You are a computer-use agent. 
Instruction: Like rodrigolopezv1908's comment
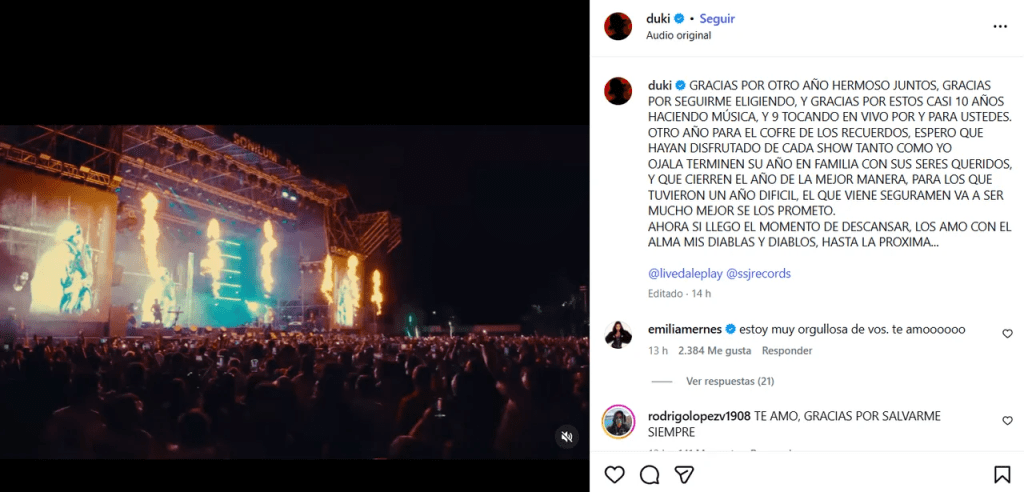coord(1007,421)
